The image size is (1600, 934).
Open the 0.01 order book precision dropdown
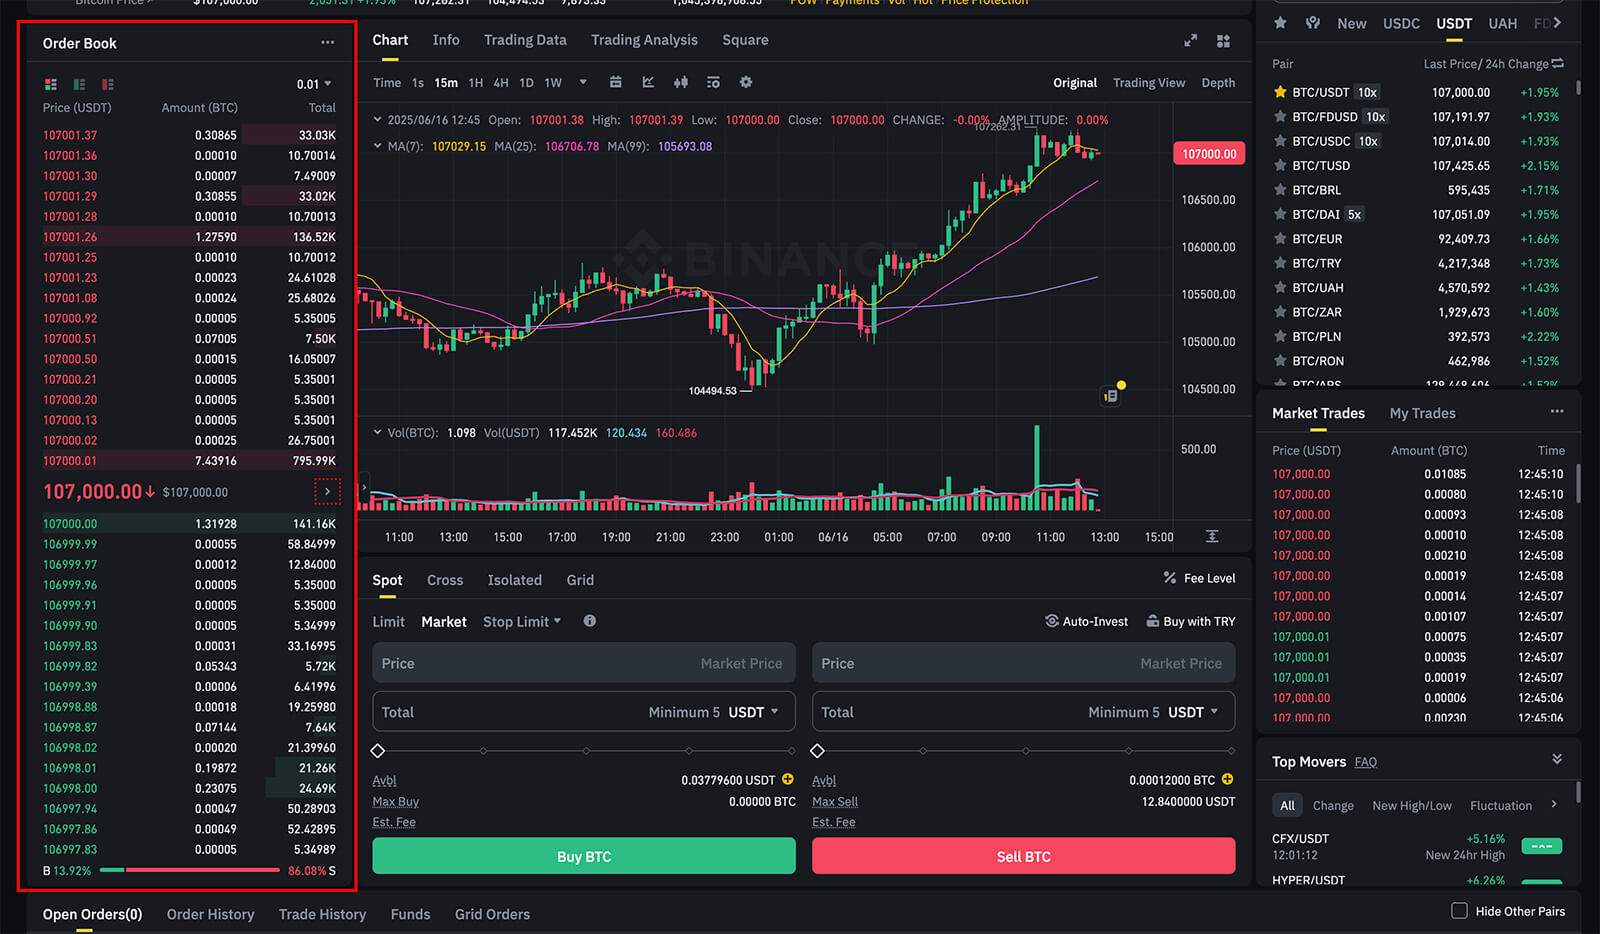pos(314,84)
